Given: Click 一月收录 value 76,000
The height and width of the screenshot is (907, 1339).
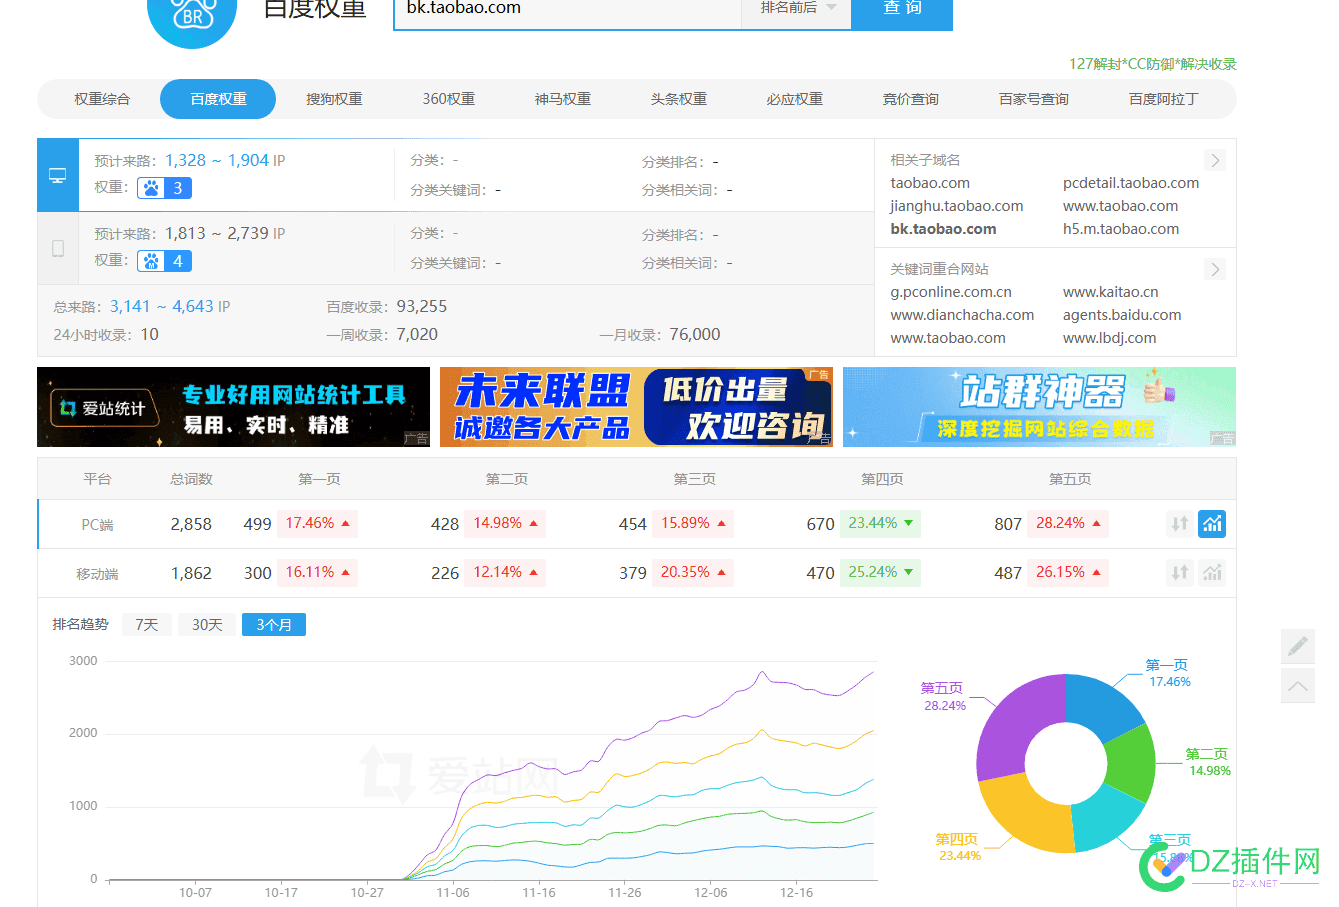Looking at the screenshot, I should click(x=695, y=334).
